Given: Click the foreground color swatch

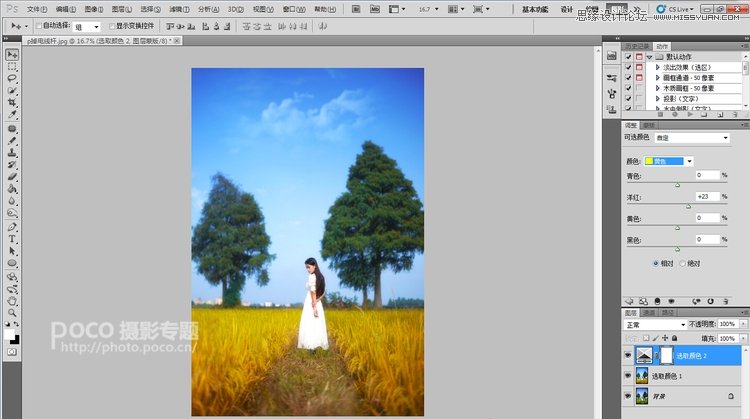Looking at the screenshot, I should (10, 334).
